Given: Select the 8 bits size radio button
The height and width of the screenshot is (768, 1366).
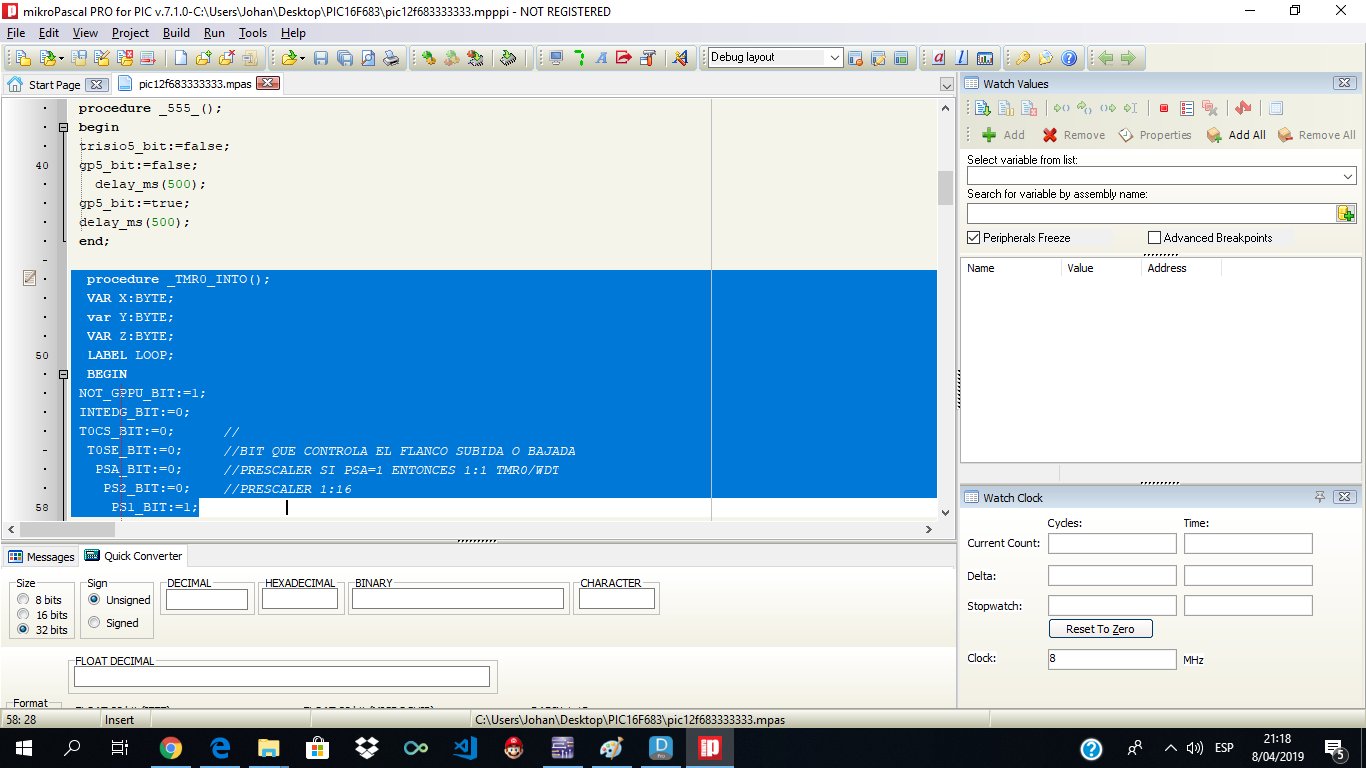Looking at the screenshot, I should 23,600.
